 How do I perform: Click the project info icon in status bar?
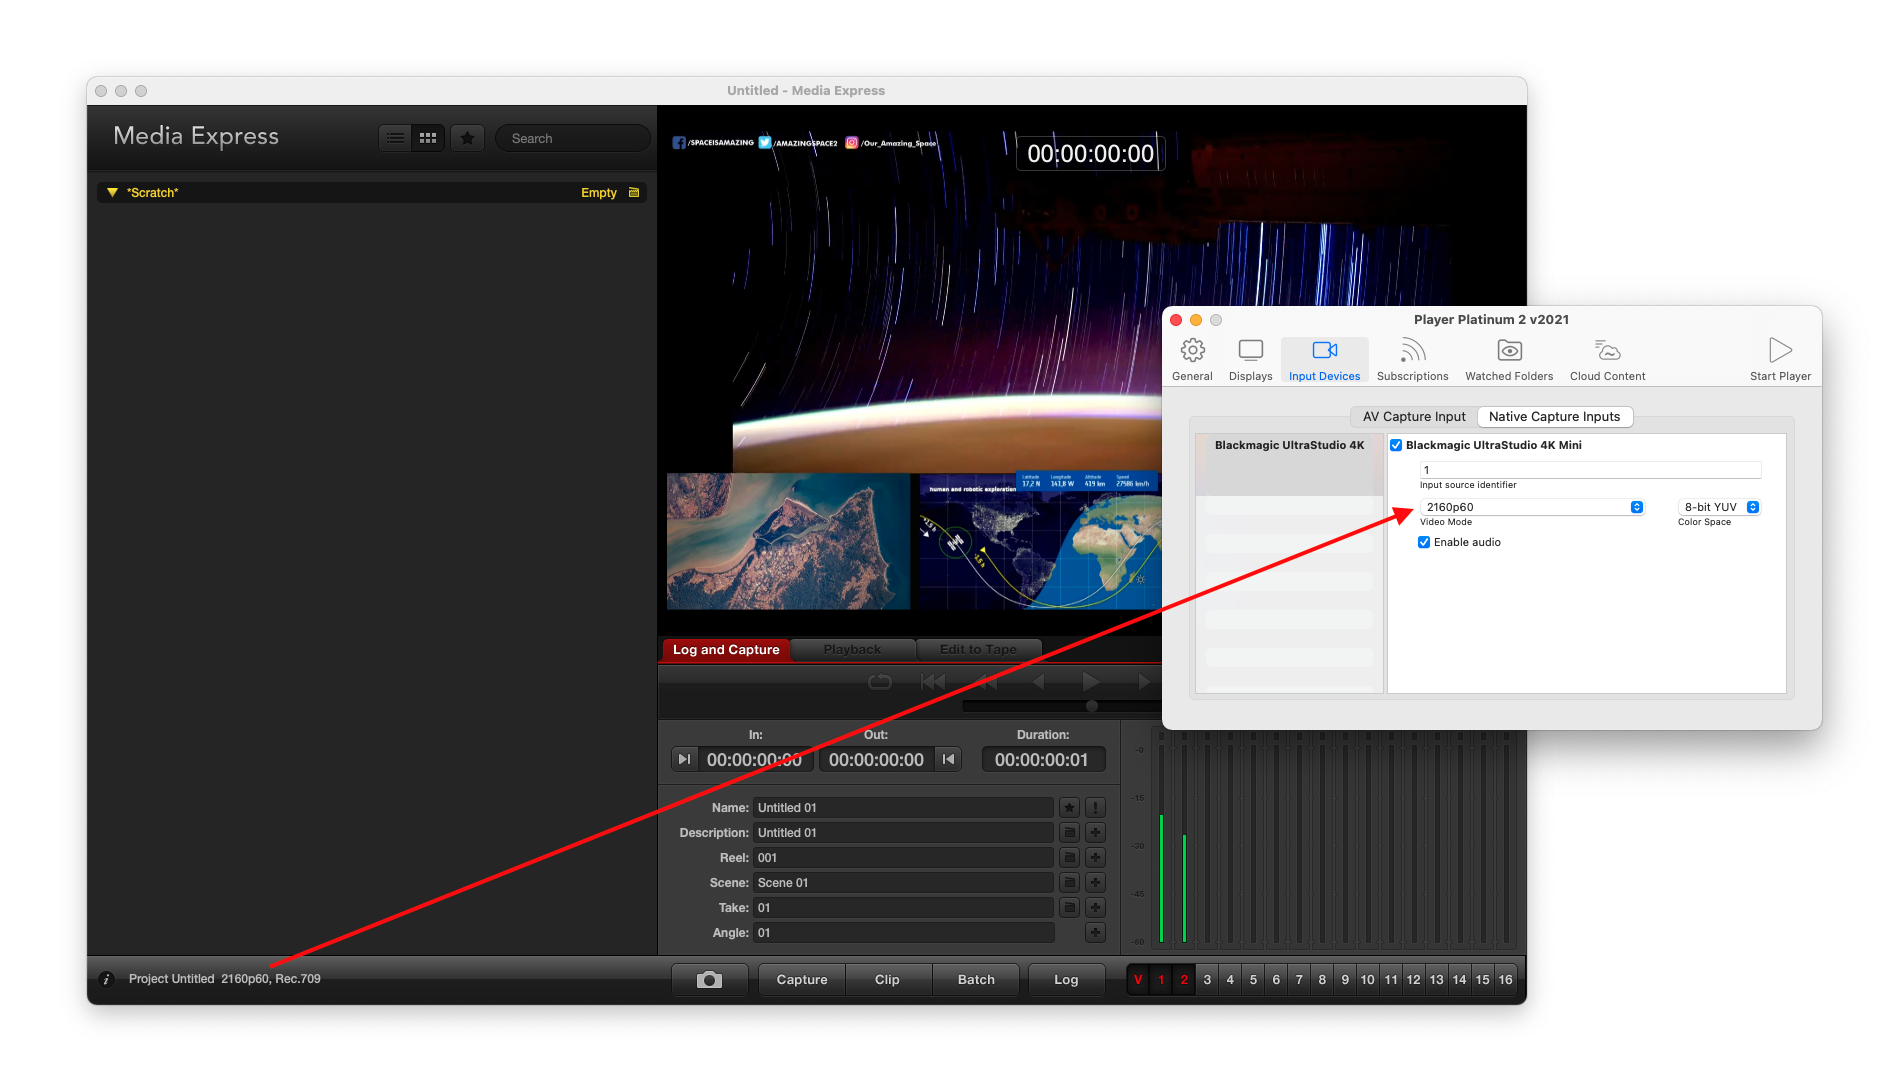tap(106, 980)
